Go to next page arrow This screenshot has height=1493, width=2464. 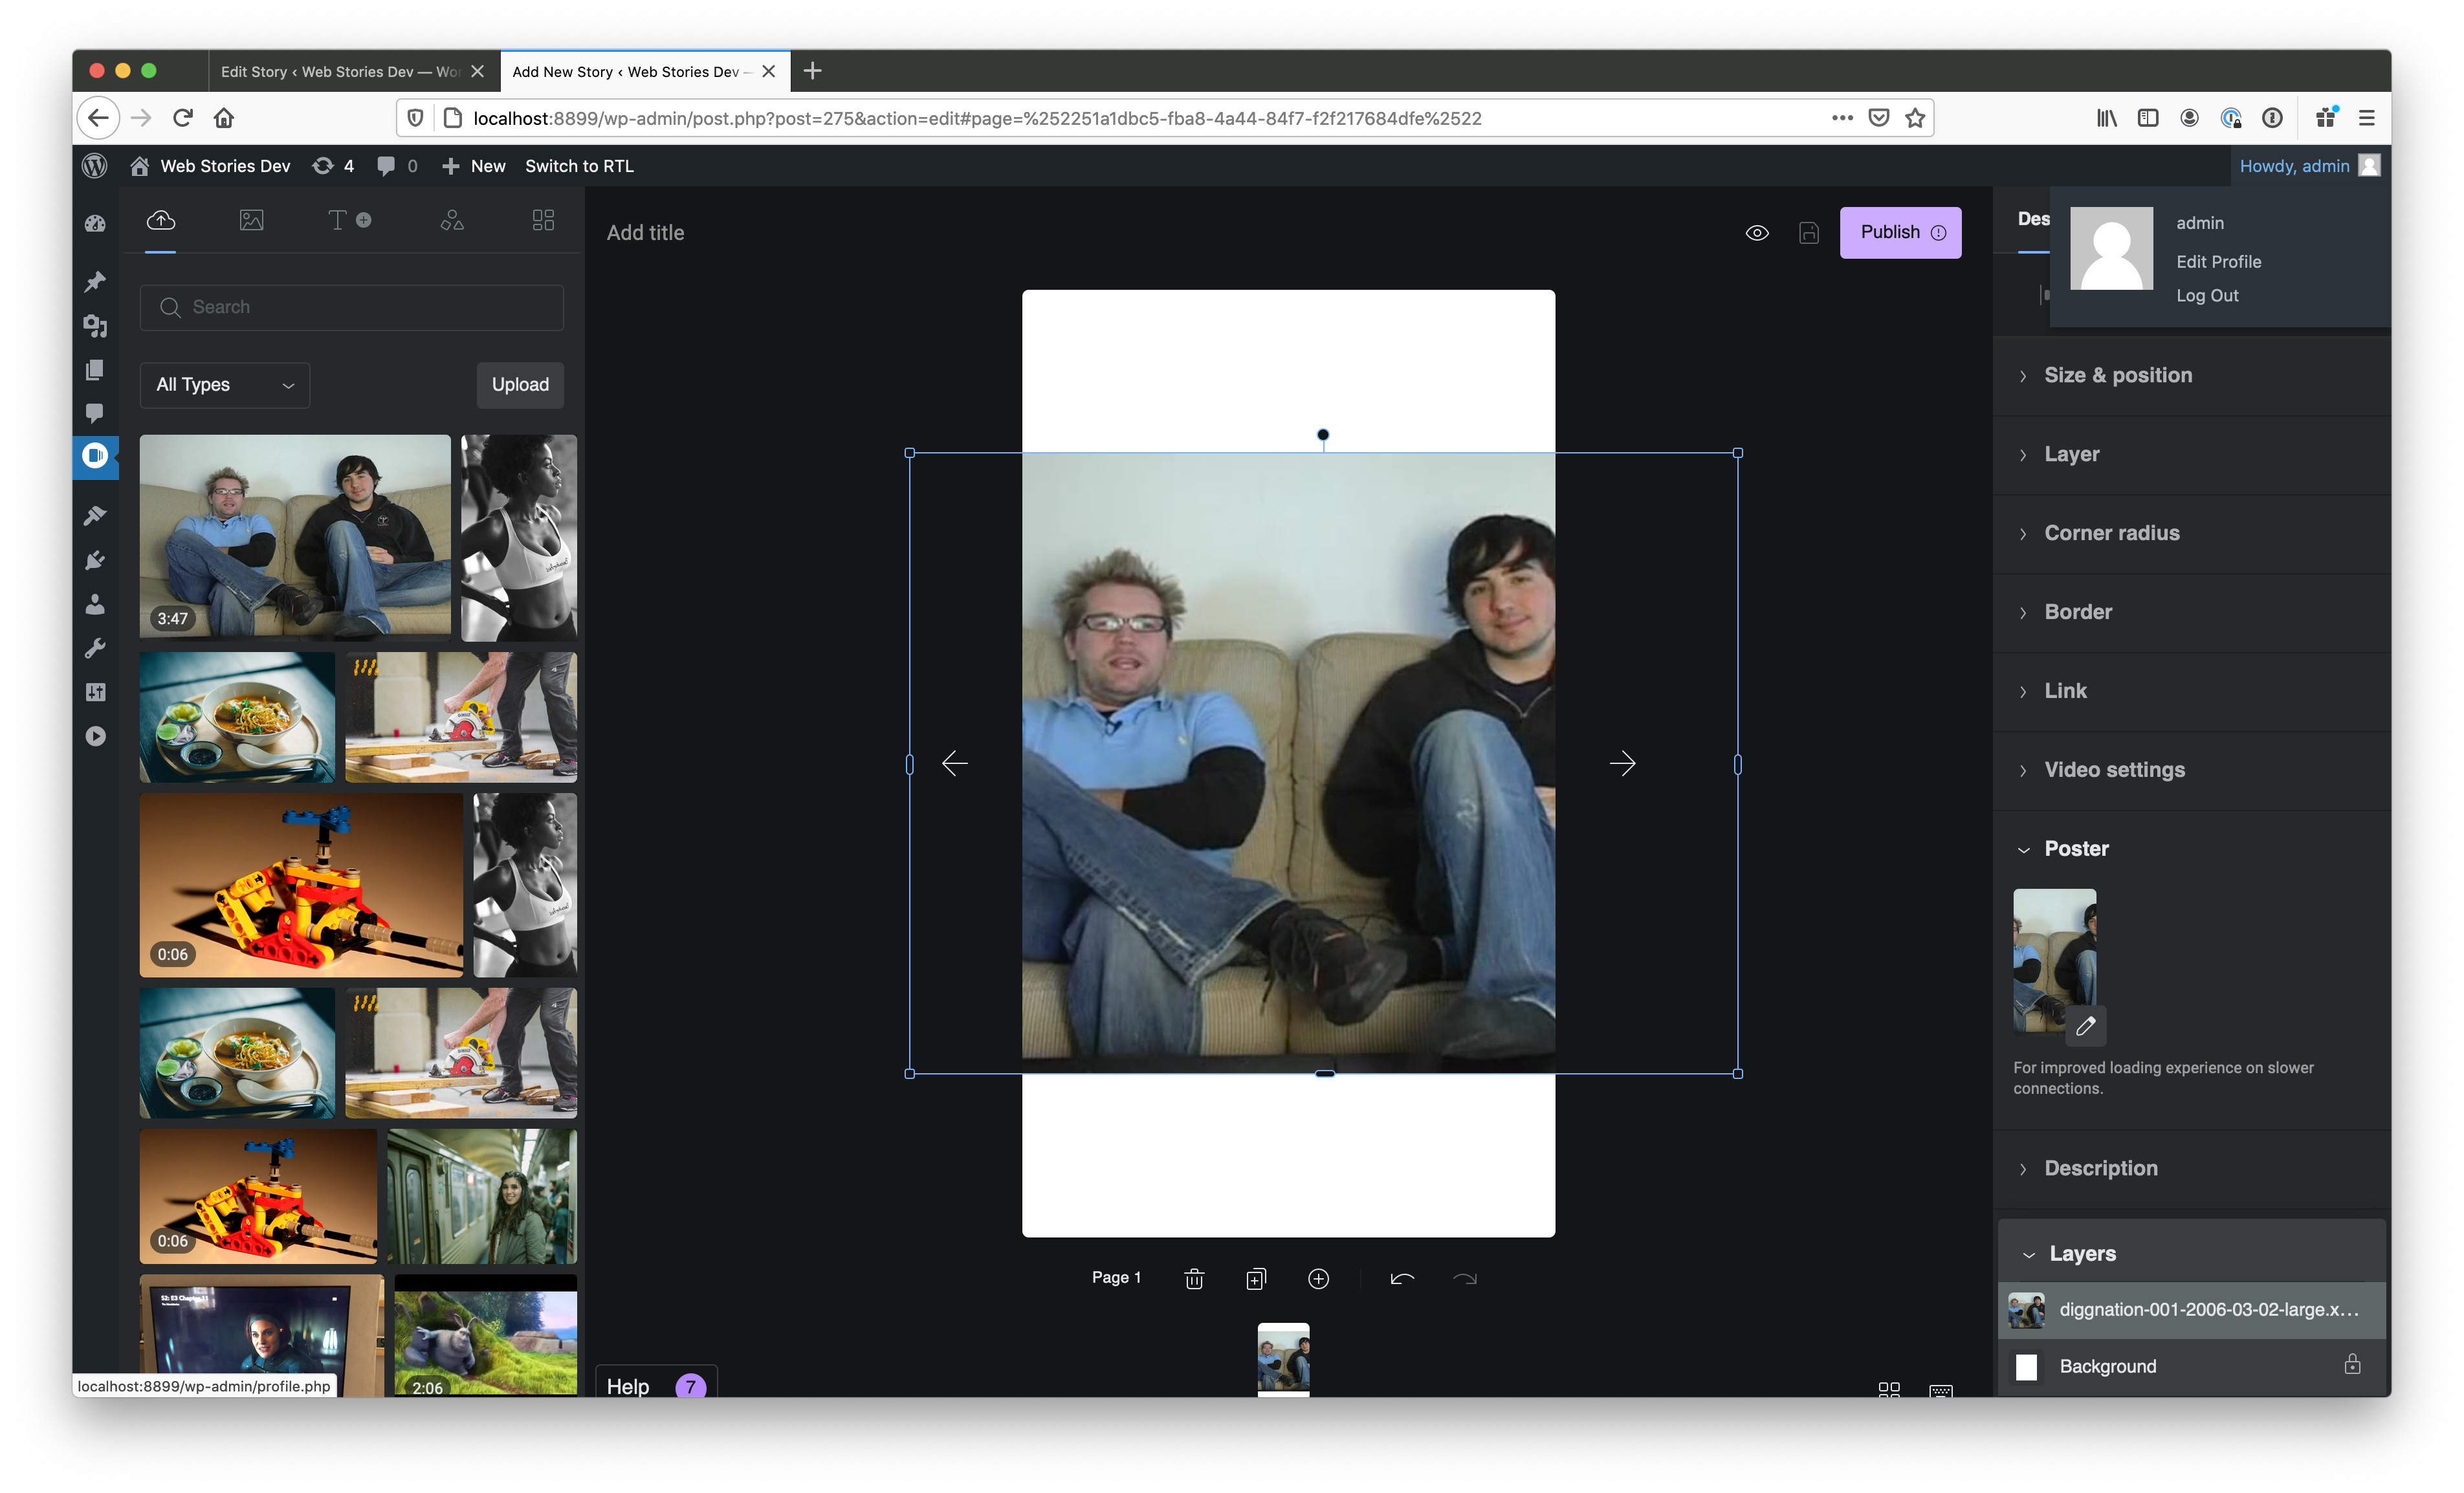click(x=1622, y=764)
